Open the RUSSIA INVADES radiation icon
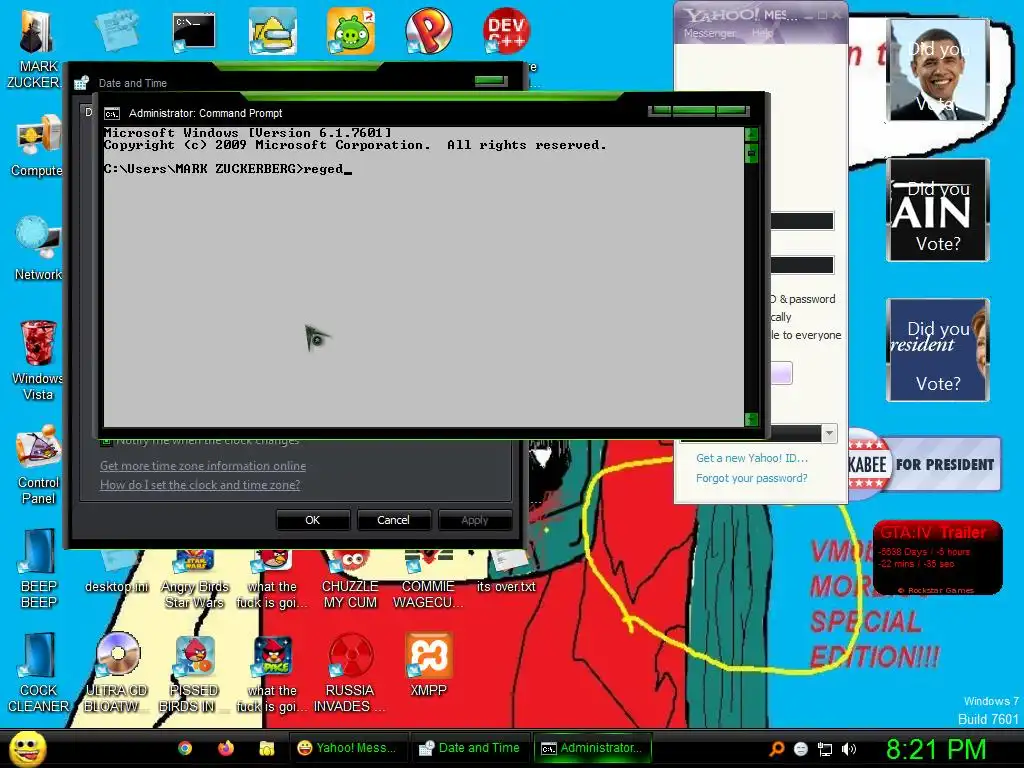This screenshot has width=1024, height=768. [x=351, y=655]
